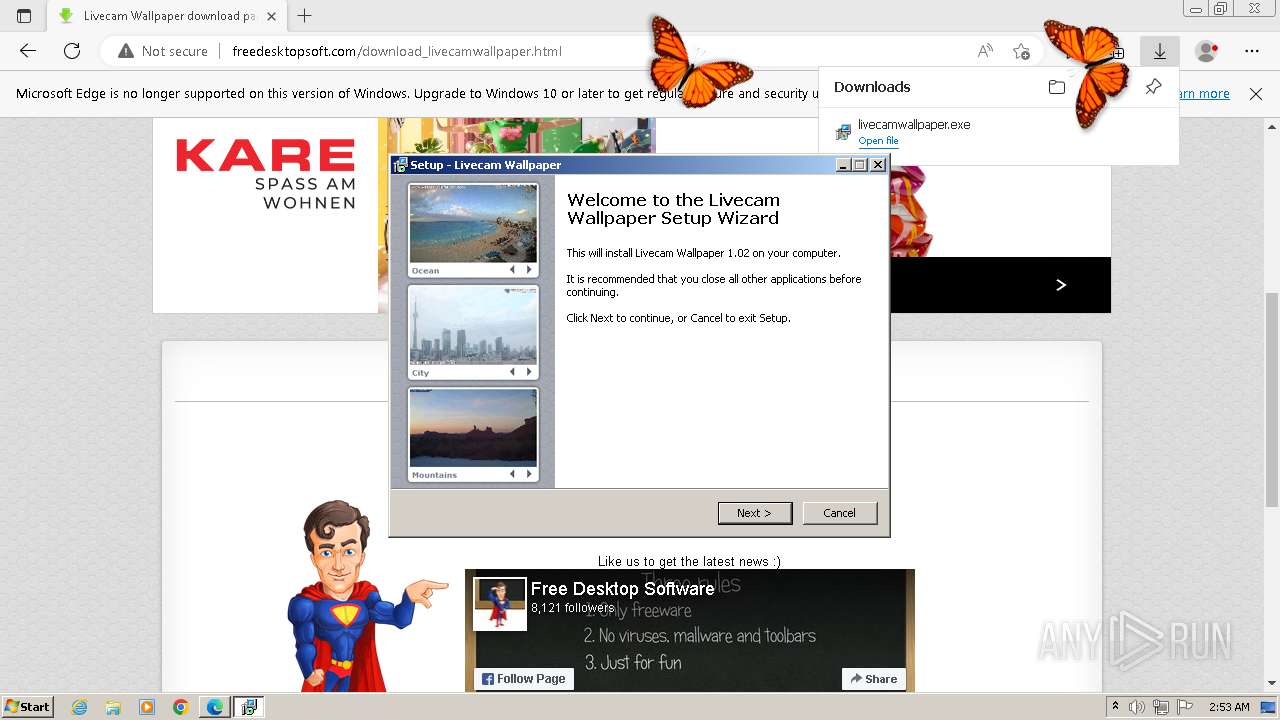Minimize the Setup wizard window
The width and height of the screenshot is (1280, 720).
point(843,165)
